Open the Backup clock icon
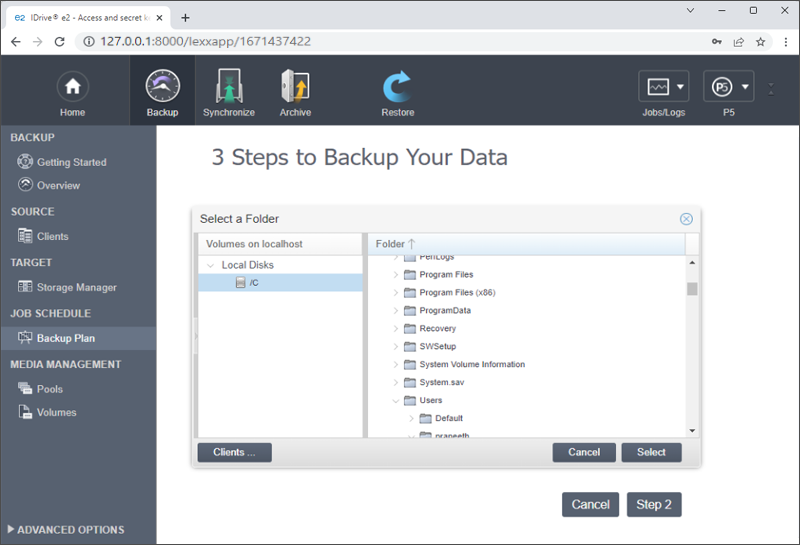This screenshot has height=545, width=800. point(162,86)
